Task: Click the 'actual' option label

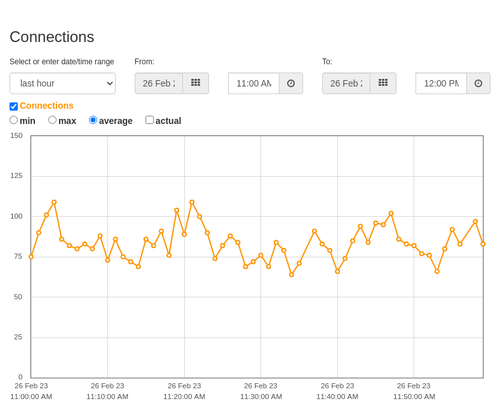Action: click(x=168, y=121)
